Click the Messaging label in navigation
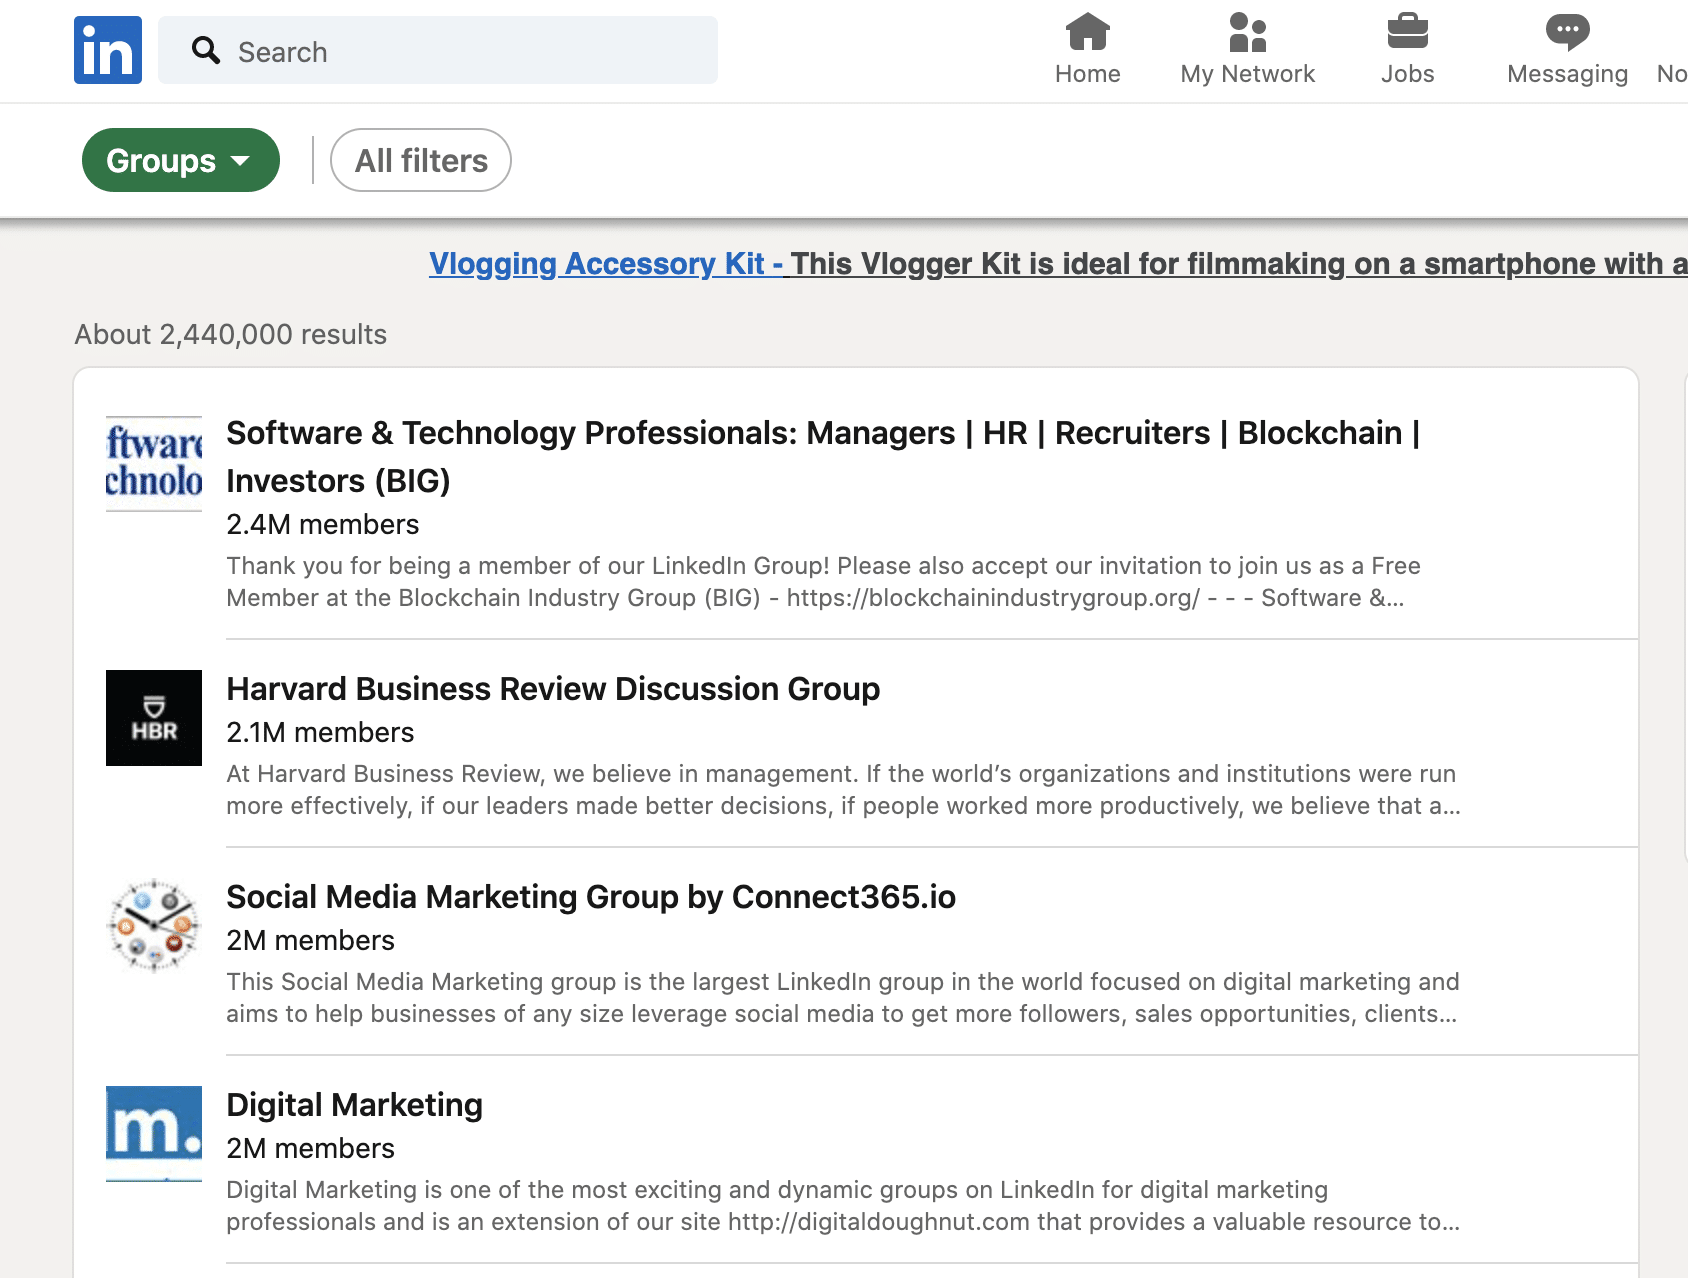 1567,74
